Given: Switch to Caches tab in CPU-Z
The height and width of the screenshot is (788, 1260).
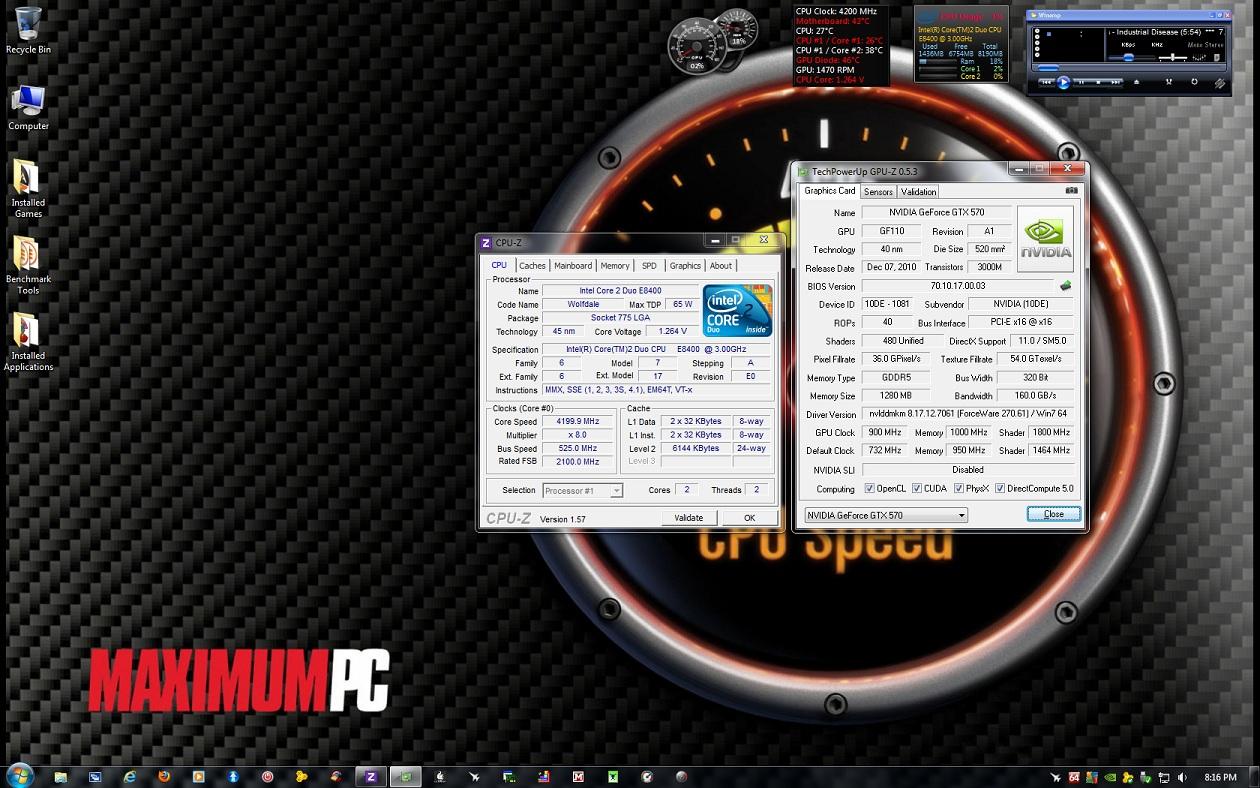Looking at the screenshot, I should click(532, 266).
